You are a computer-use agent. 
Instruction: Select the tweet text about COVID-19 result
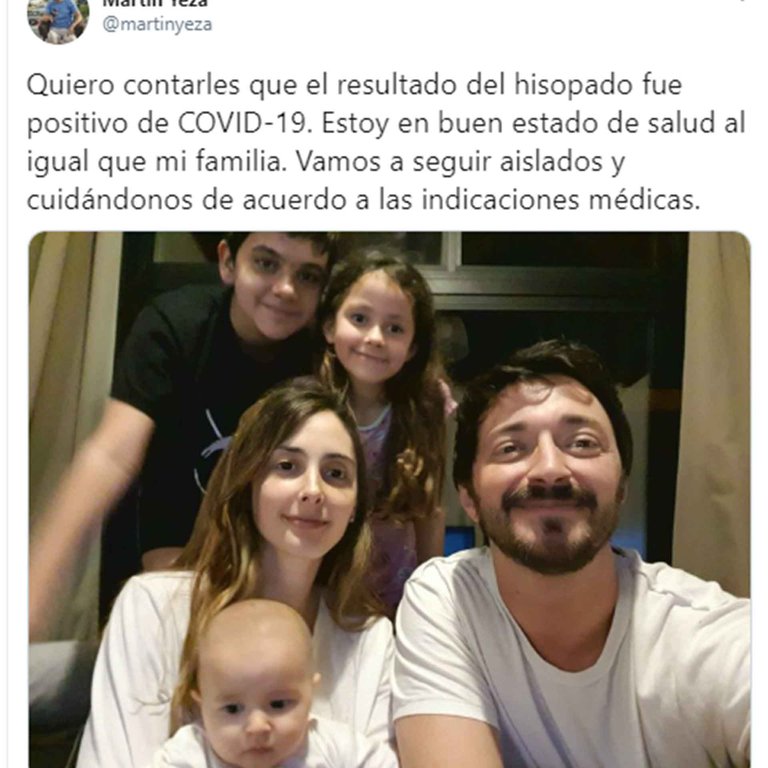[x=386, y=142]
